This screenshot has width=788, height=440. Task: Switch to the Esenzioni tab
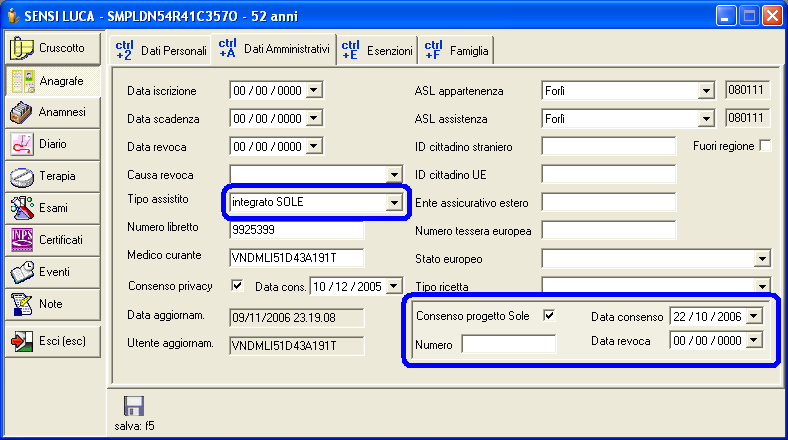[x=377, y=49]
